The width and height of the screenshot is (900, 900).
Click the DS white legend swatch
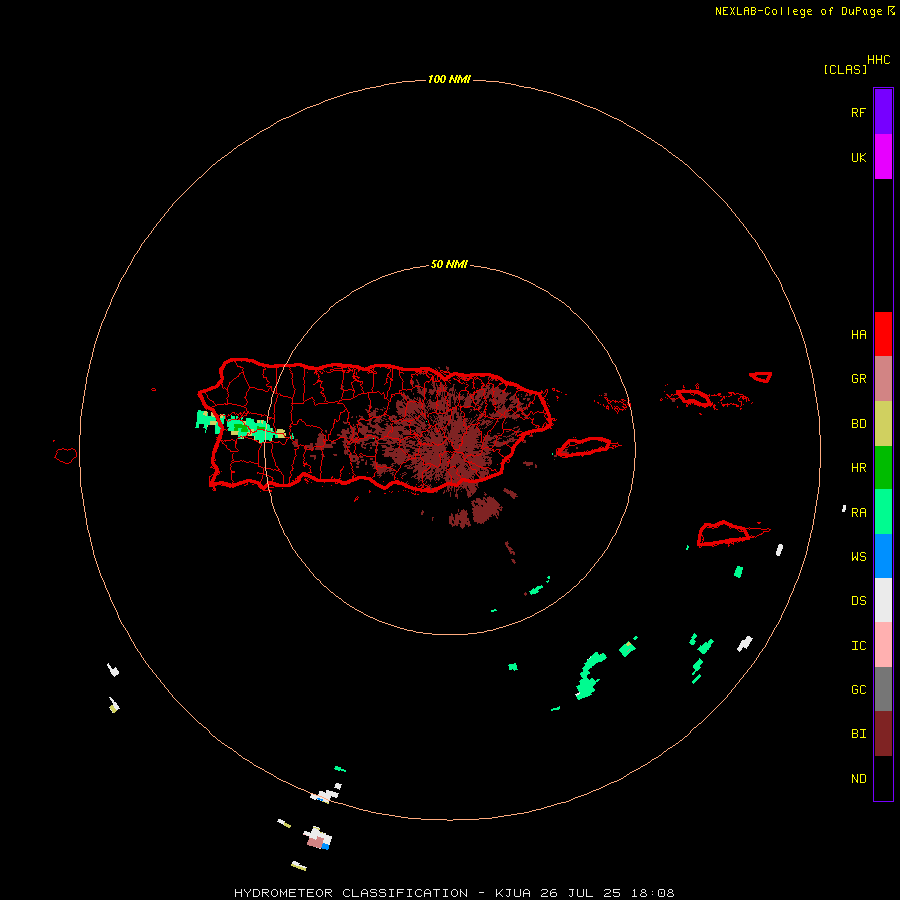883,600
